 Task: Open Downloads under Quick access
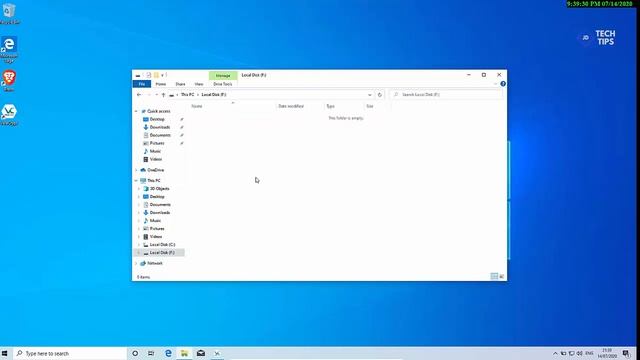(160, 127)
